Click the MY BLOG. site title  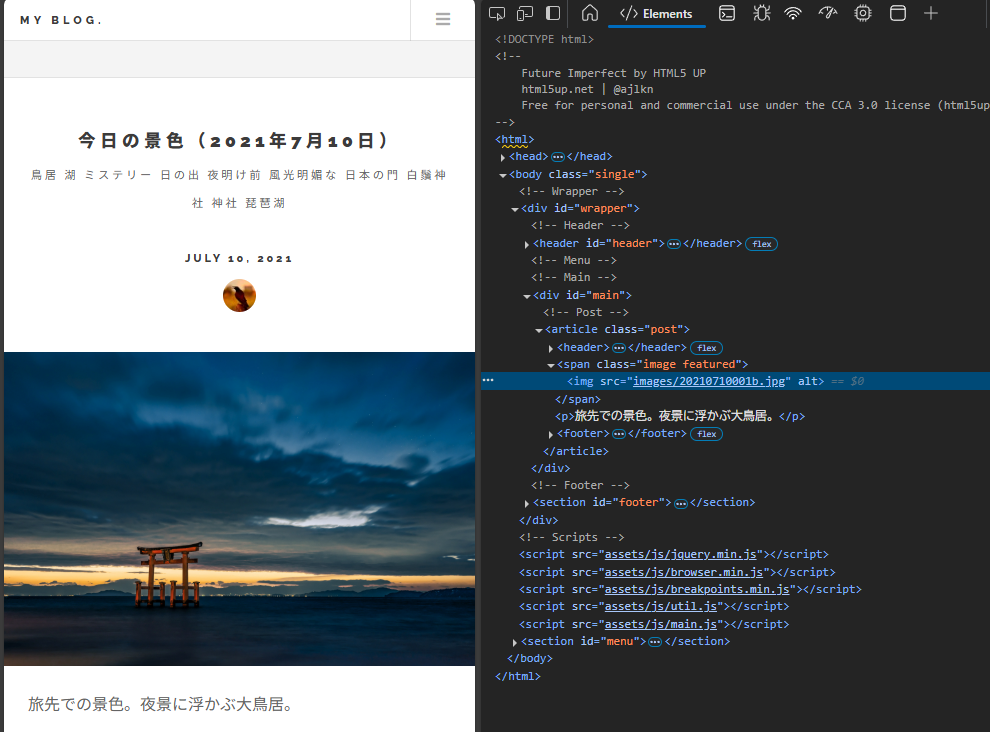coord(61,20)
